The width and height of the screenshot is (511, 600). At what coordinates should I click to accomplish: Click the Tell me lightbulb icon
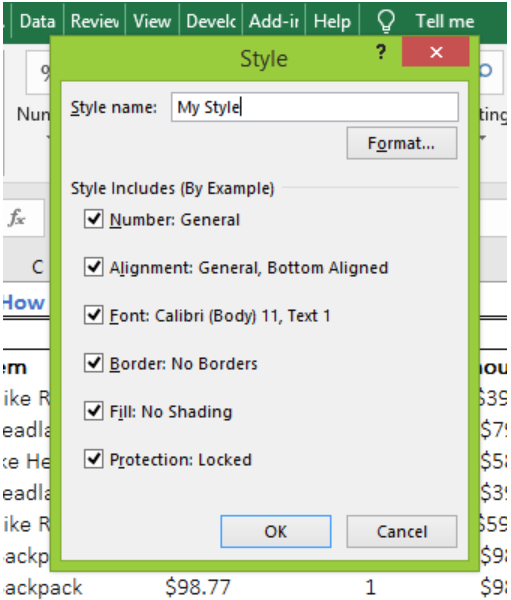click(386, 21)
